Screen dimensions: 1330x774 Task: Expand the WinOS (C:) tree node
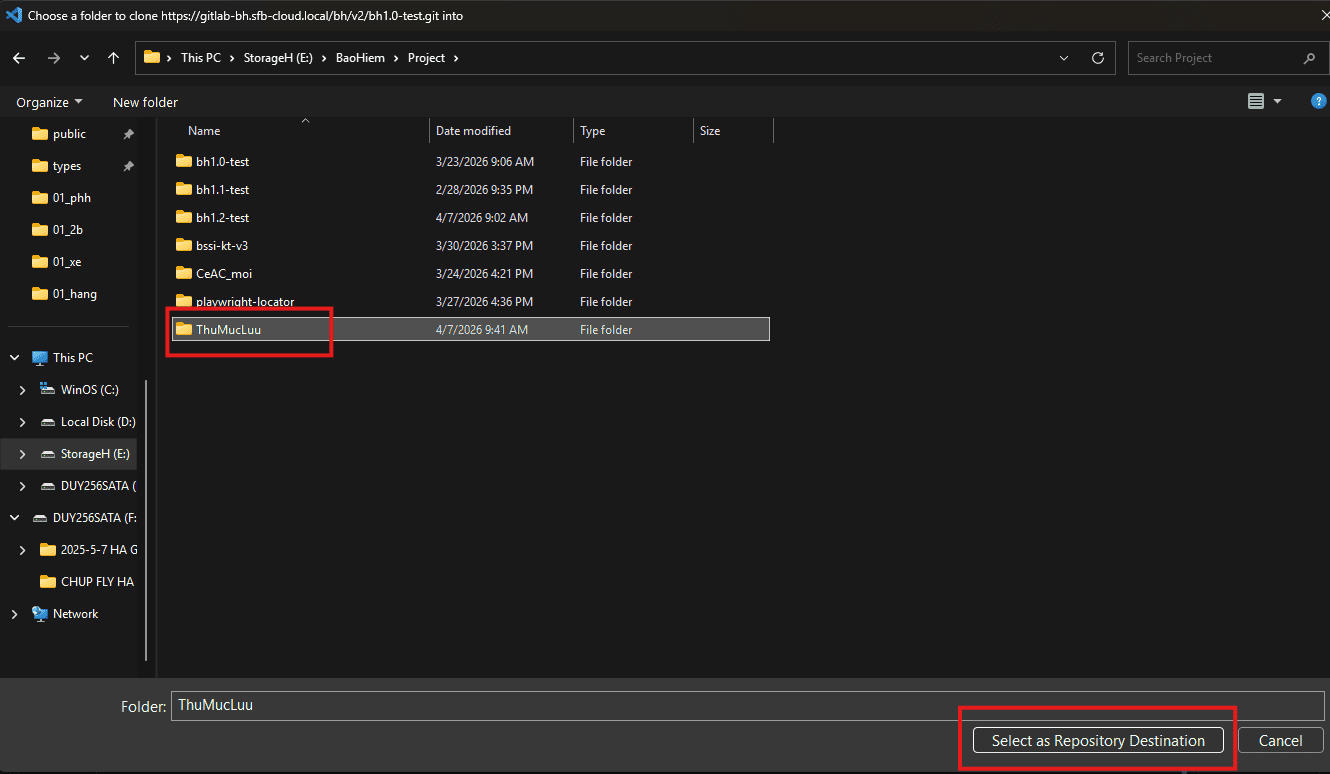click(22, 389)
